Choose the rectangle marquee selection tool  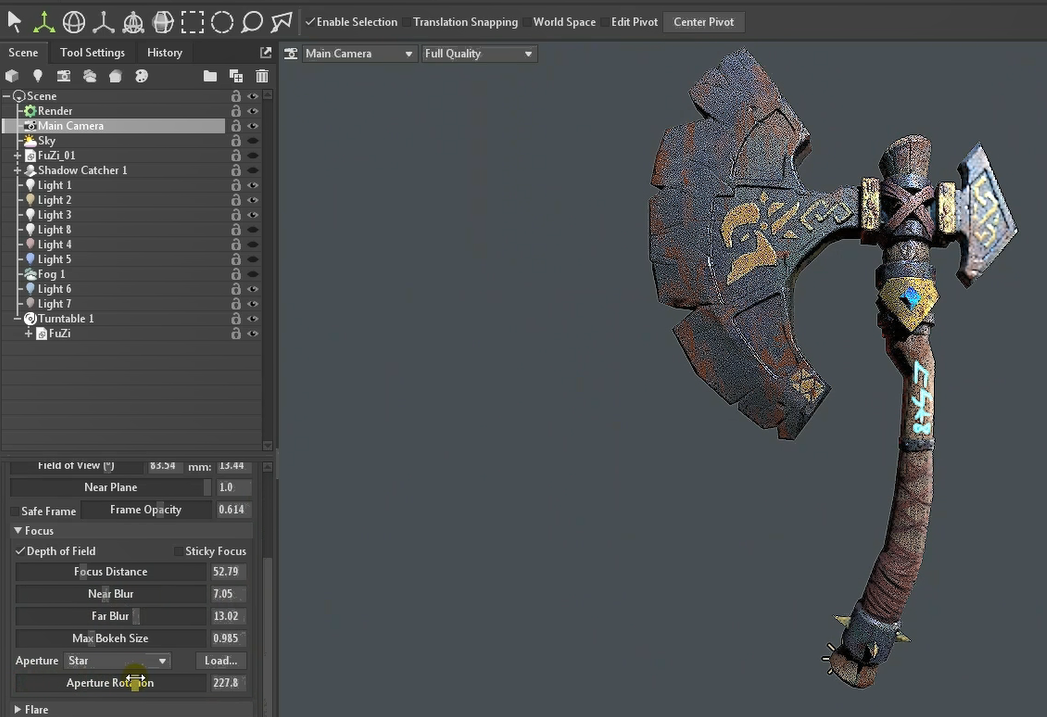pos(192,22)
